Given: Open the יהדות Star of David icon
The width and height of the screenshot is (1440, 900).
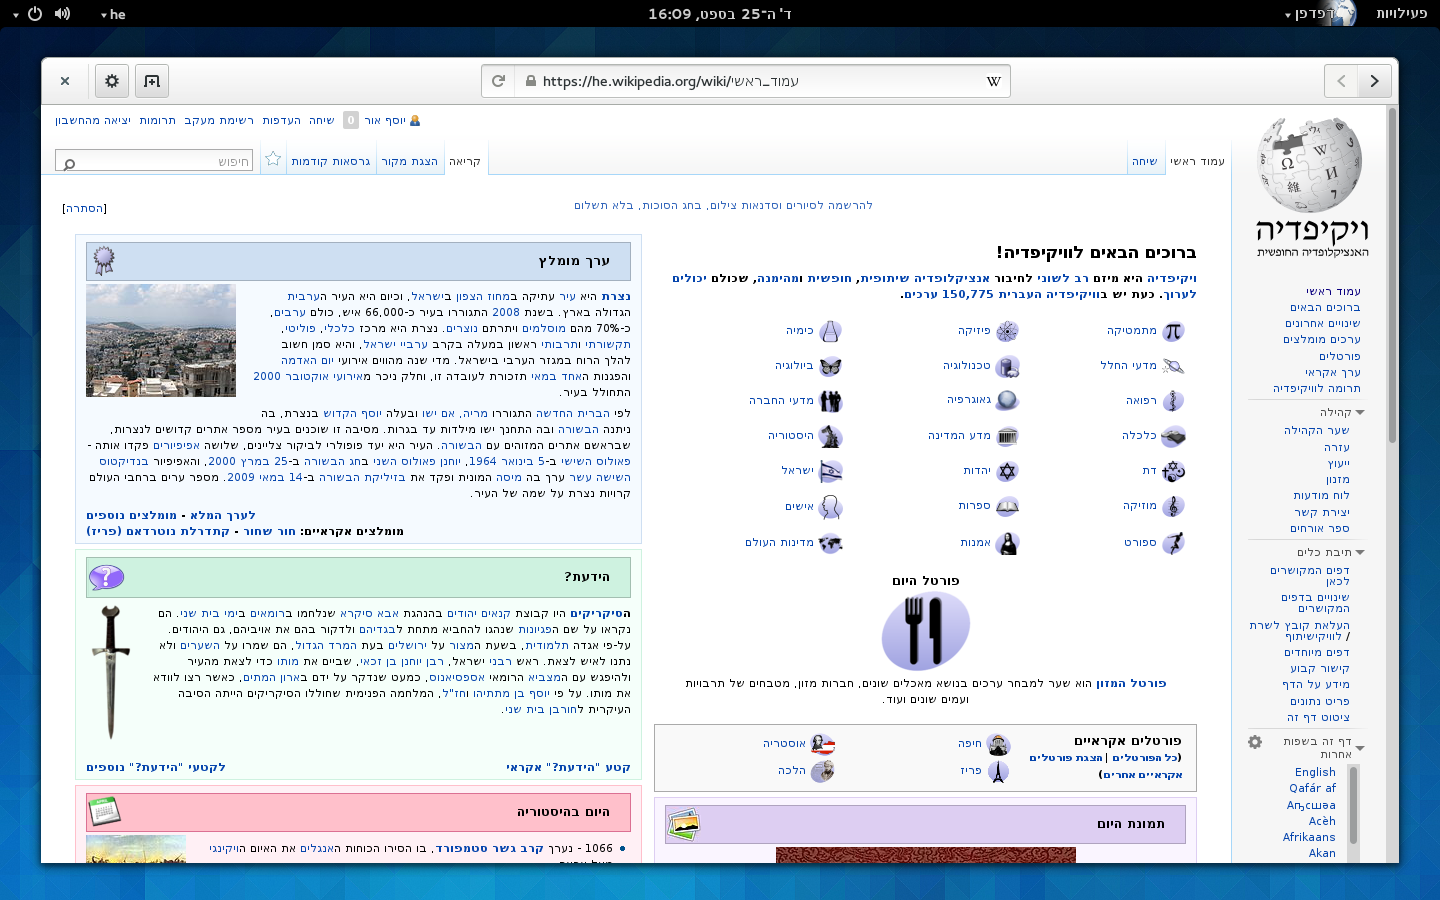Looking at the screenshot, I should [x=1007, y=471].
